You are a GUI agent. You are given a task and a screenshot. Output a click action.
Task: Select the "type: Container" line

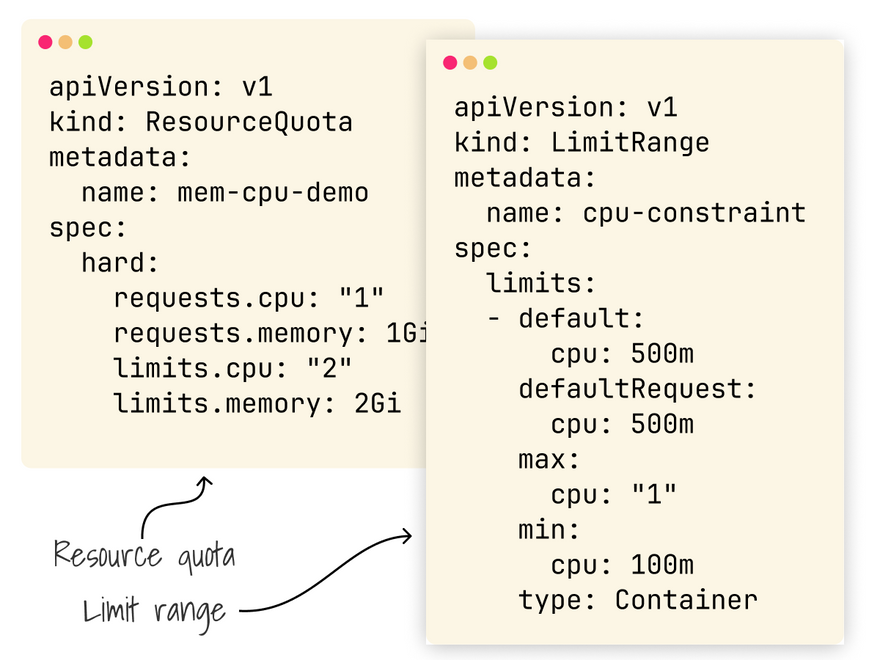637,599
